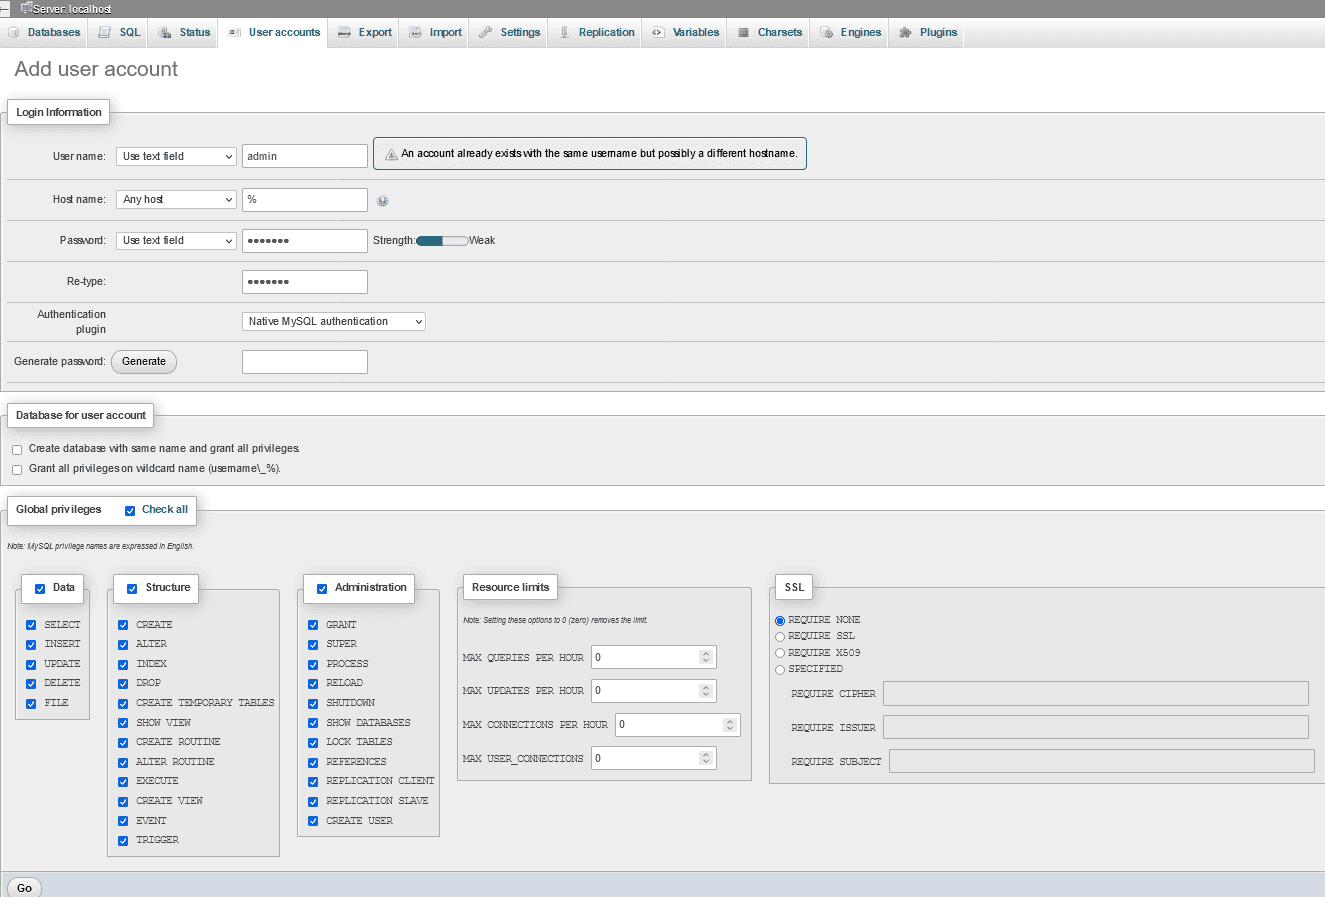Click the password strength meter
This screenshot has height=897, width=1325.
(x=442, y=241)
